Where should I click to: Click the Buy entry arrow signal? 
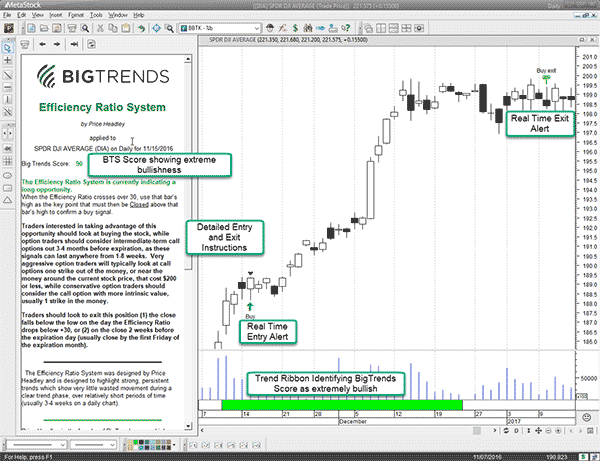(x=250, y=306)
